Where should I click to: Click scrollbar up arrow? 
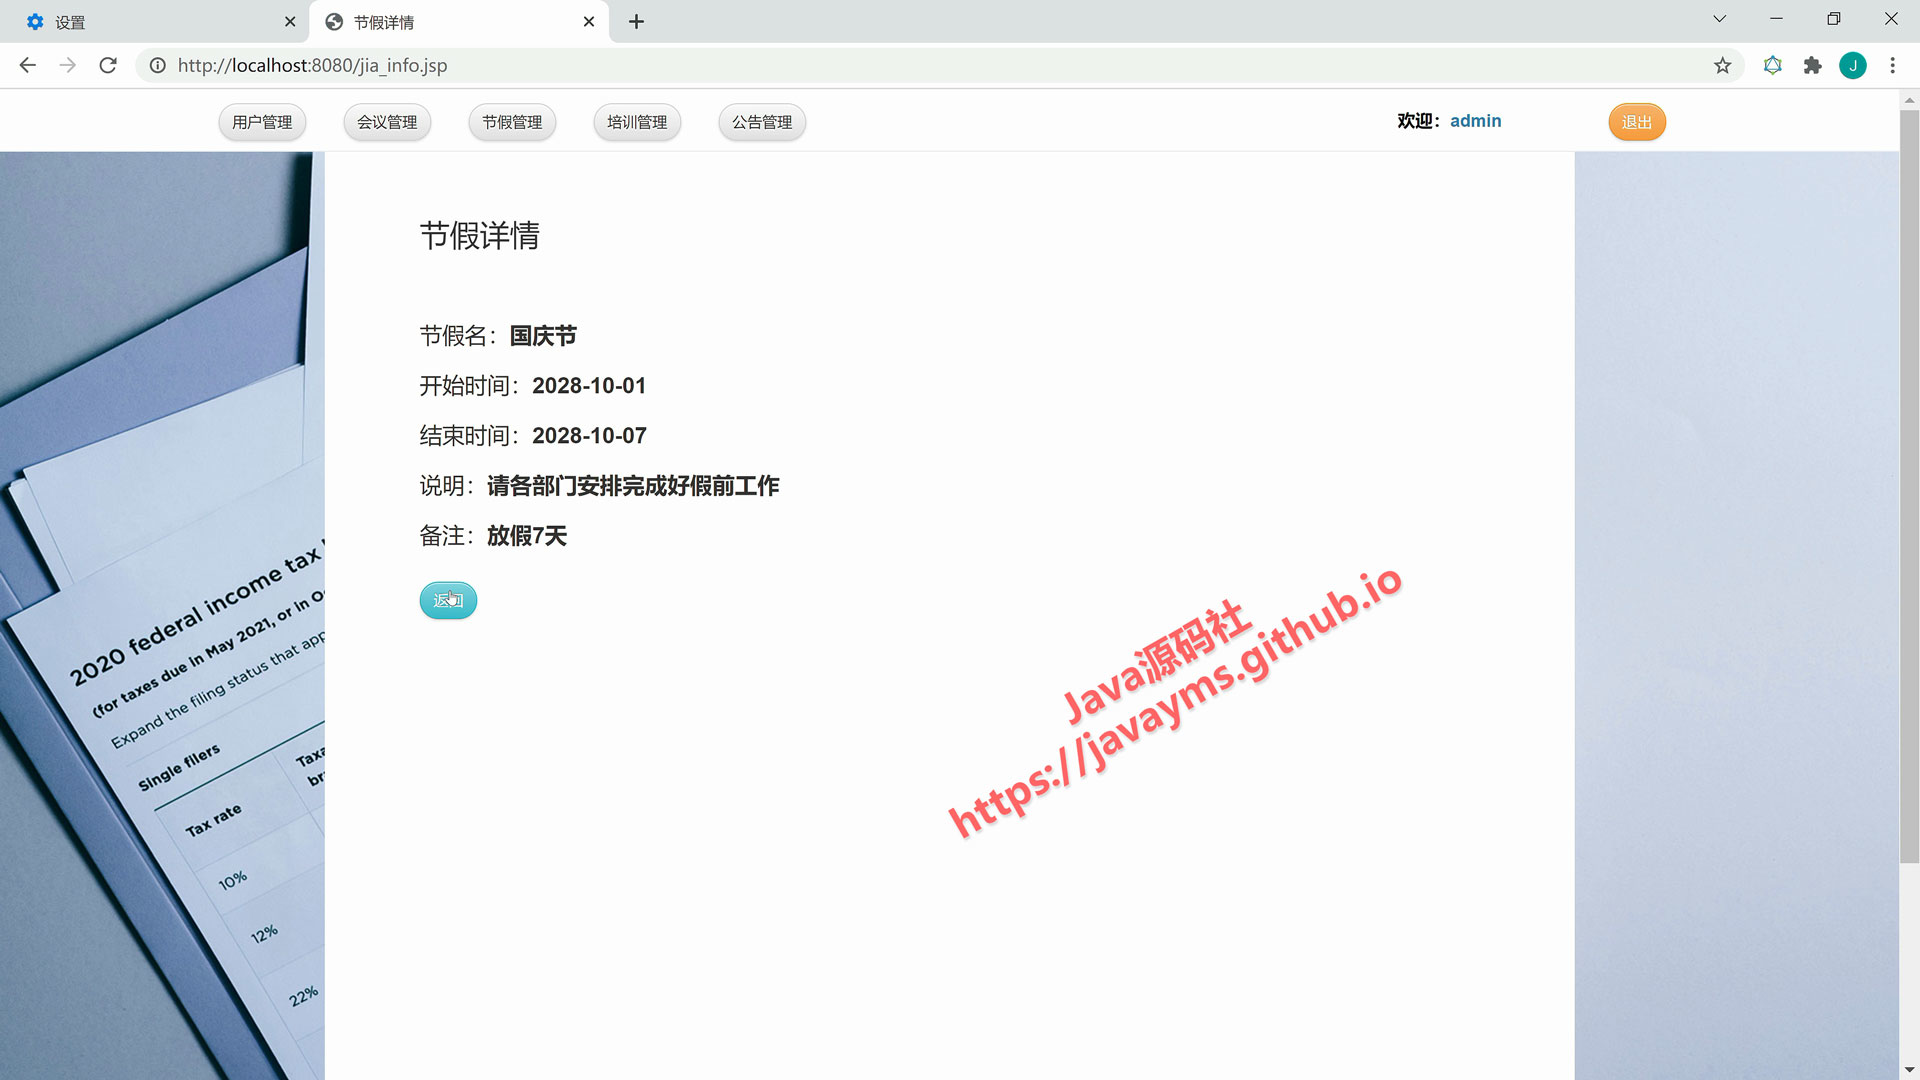[x=1909, y=100]
